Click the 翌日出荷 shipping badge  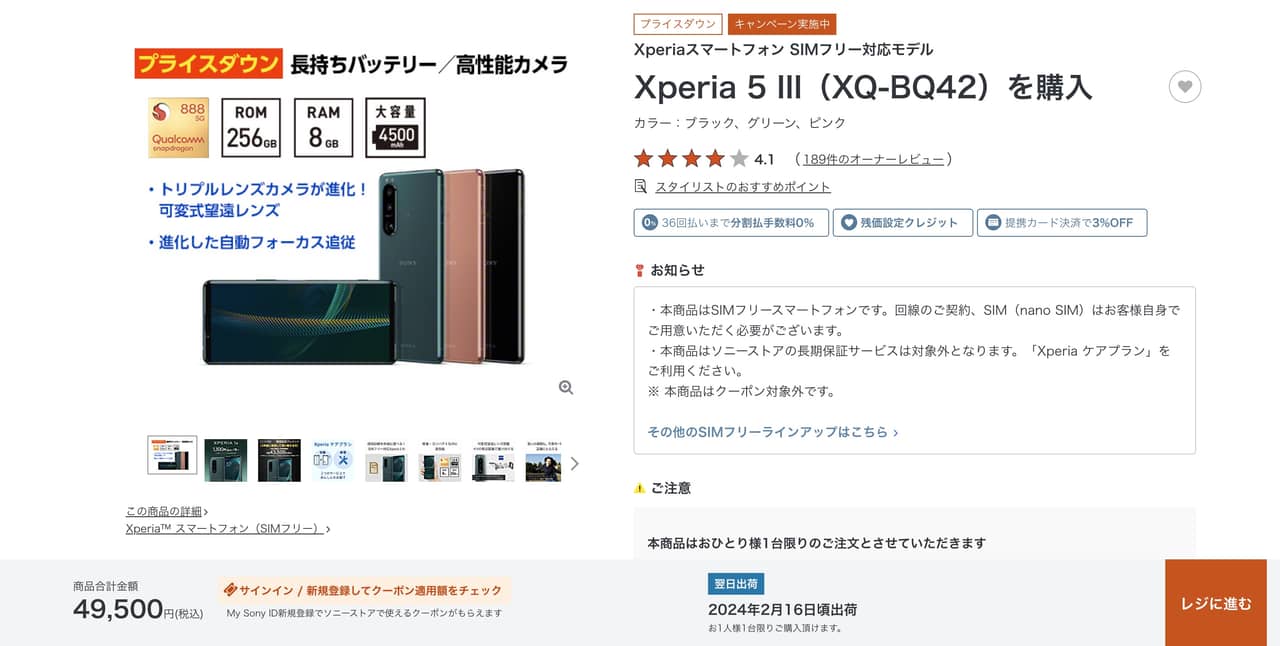click(736, 584)
